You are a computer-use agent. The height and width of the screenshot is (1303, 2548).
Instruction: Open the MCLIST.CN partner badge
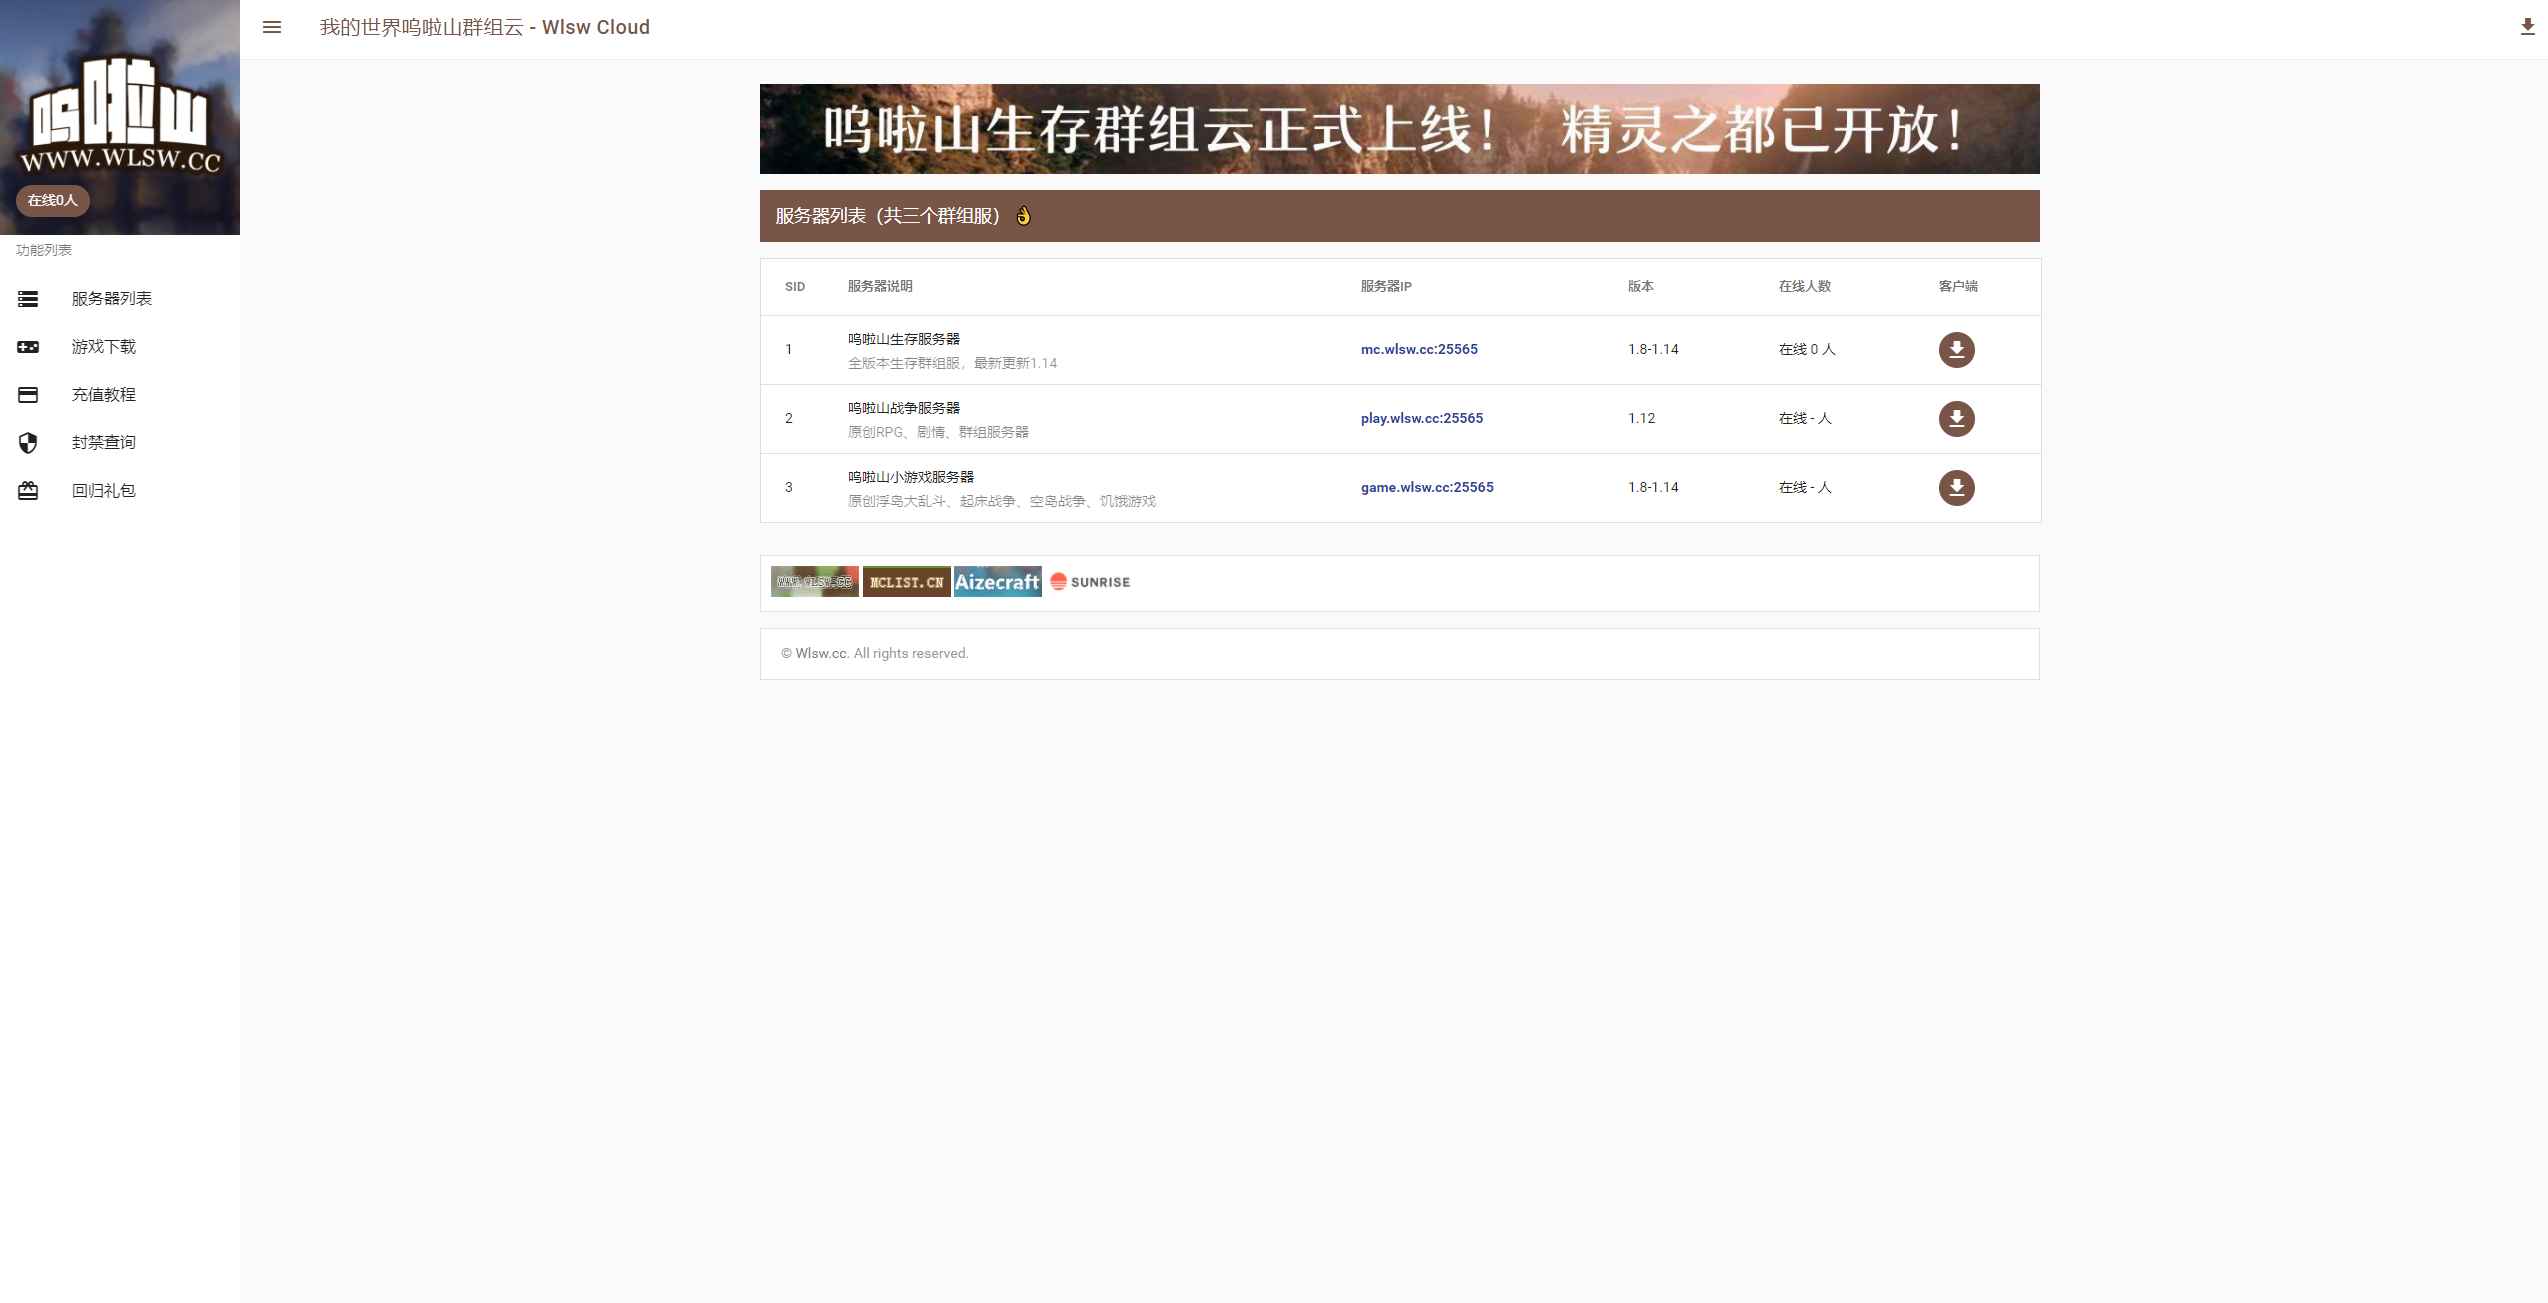click(906, 582)
